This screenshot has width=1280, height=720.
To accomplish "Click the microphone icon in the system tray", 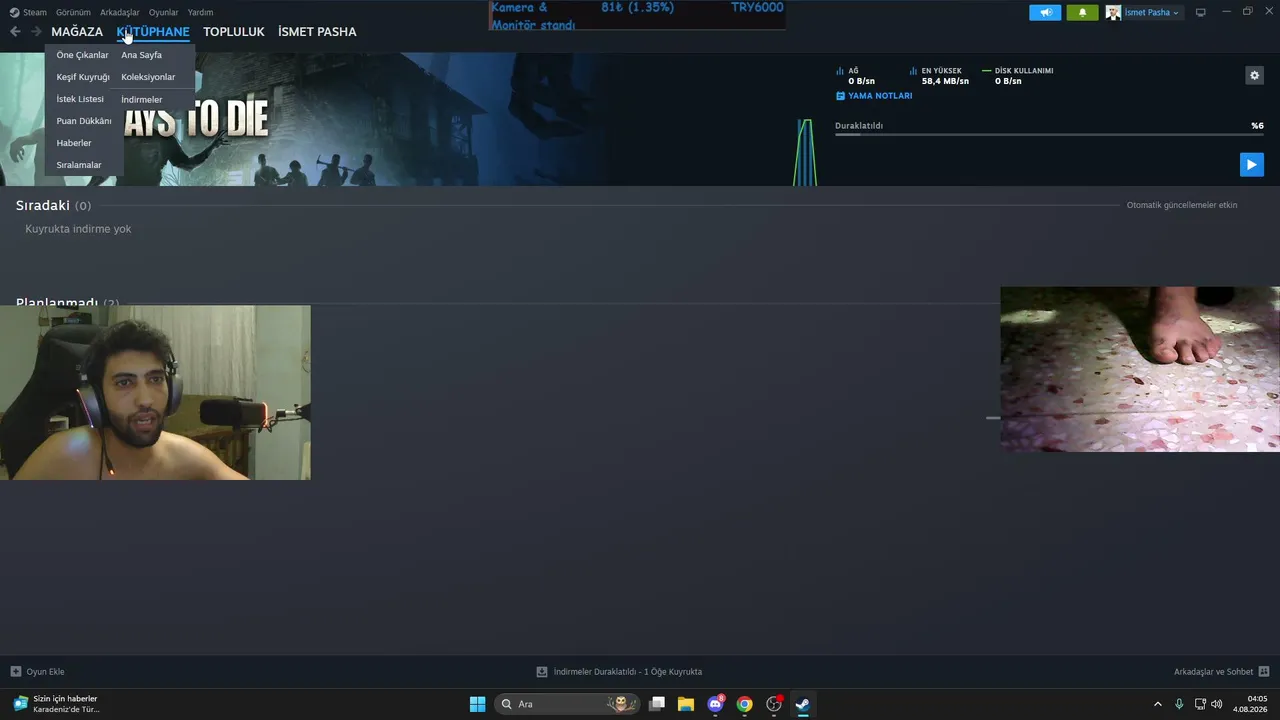I will click(1179, 704).
